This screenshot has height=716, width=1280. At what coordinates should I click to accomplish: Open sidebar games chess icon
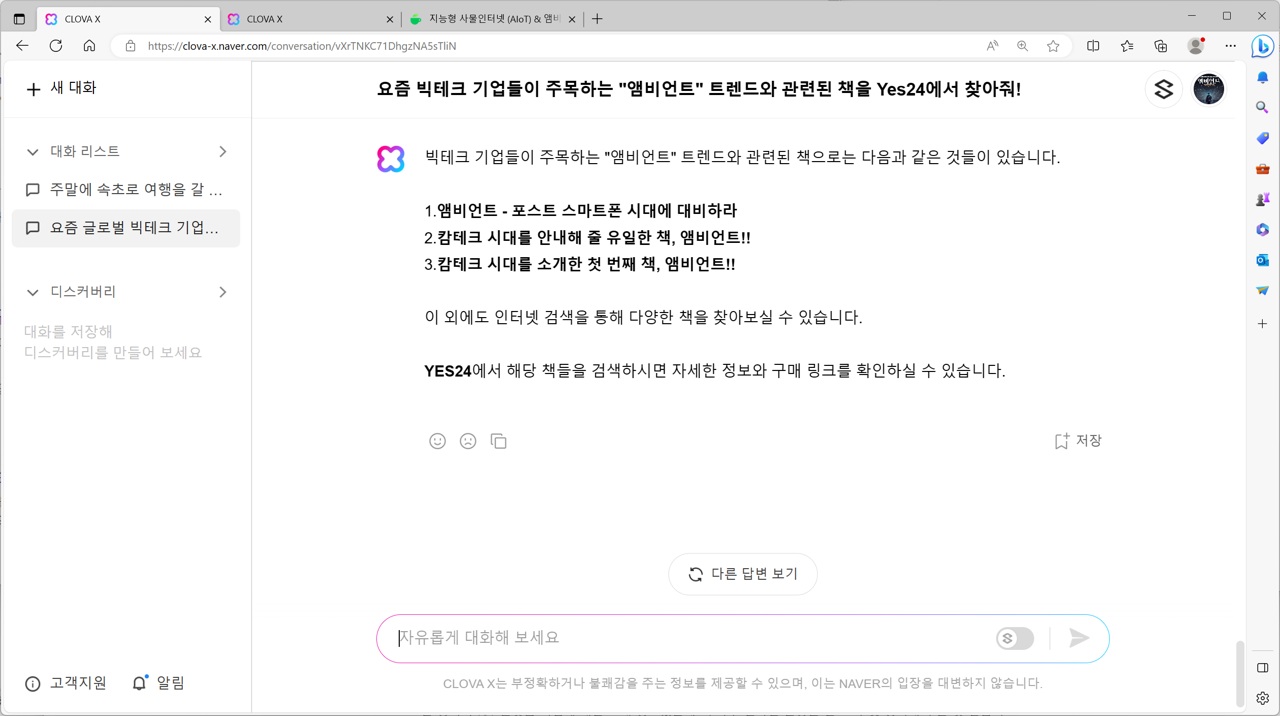click(1263, 199)
